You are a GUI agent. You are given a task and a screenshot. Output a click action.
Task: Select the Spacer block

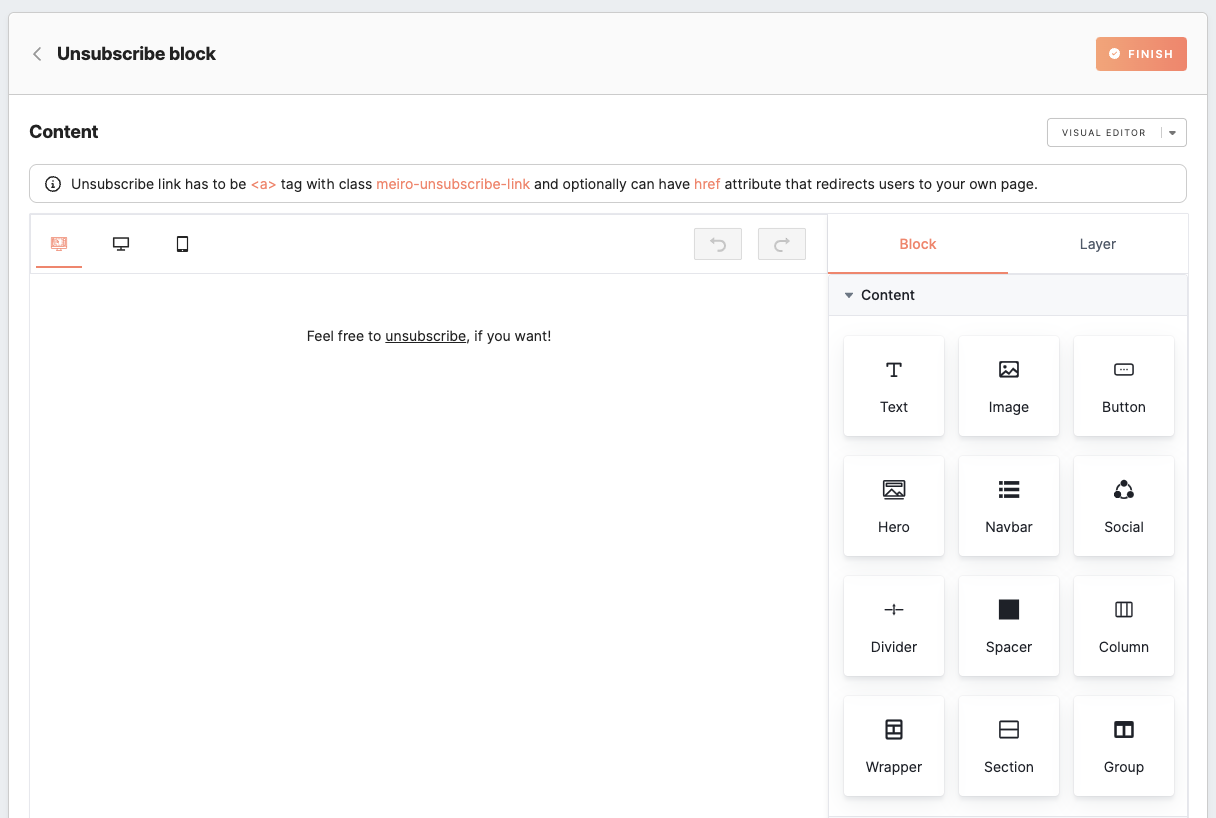click(x=1009, y=626)
